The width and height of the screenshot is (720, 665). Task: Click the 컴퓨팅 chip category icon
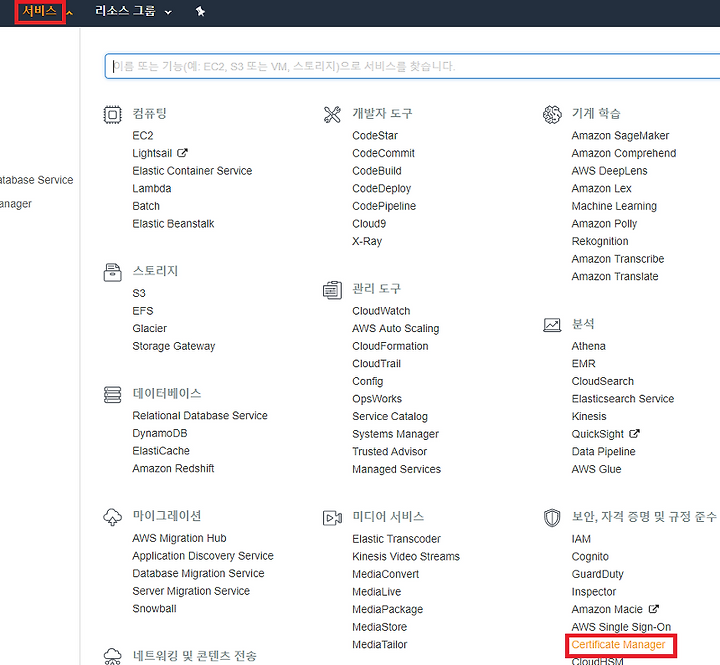click(112, 114)
